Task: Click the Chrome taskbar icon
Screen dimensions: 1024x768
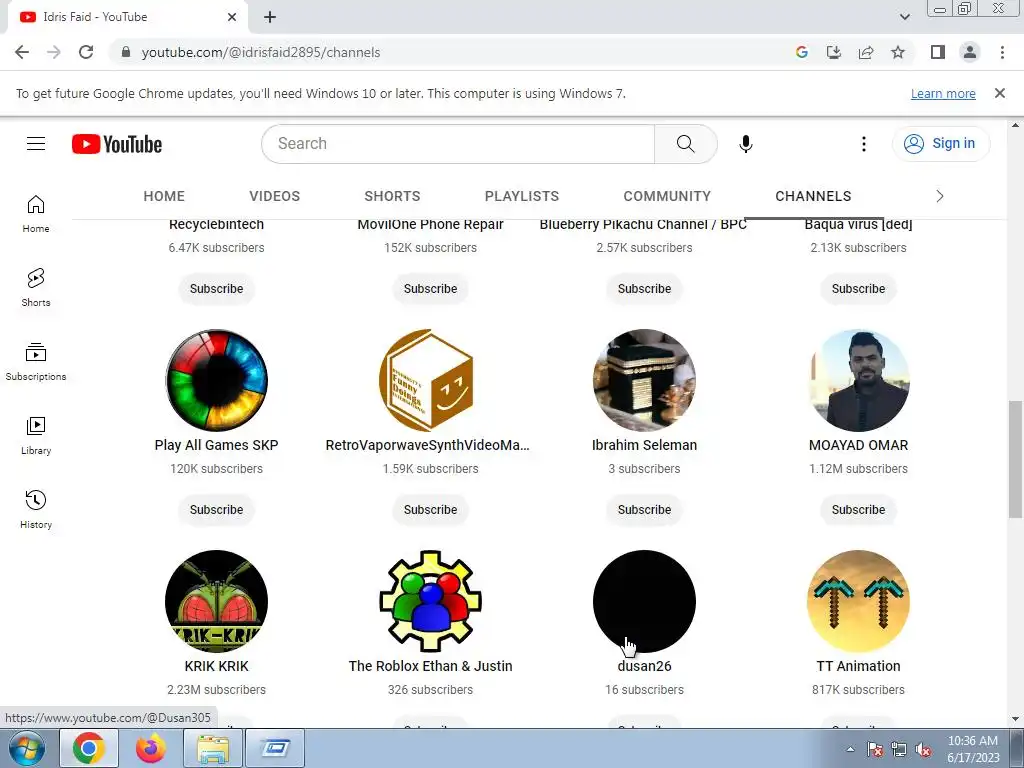Action: pos(89,748)
